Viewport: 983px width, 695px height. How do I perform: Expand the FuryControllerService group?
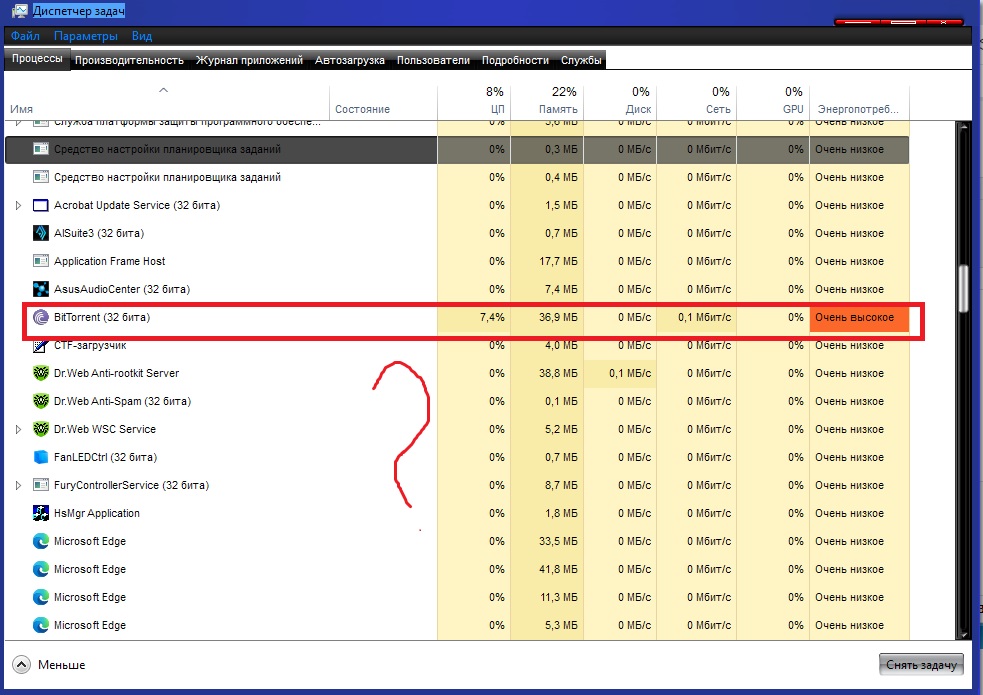tap(18, 485)
